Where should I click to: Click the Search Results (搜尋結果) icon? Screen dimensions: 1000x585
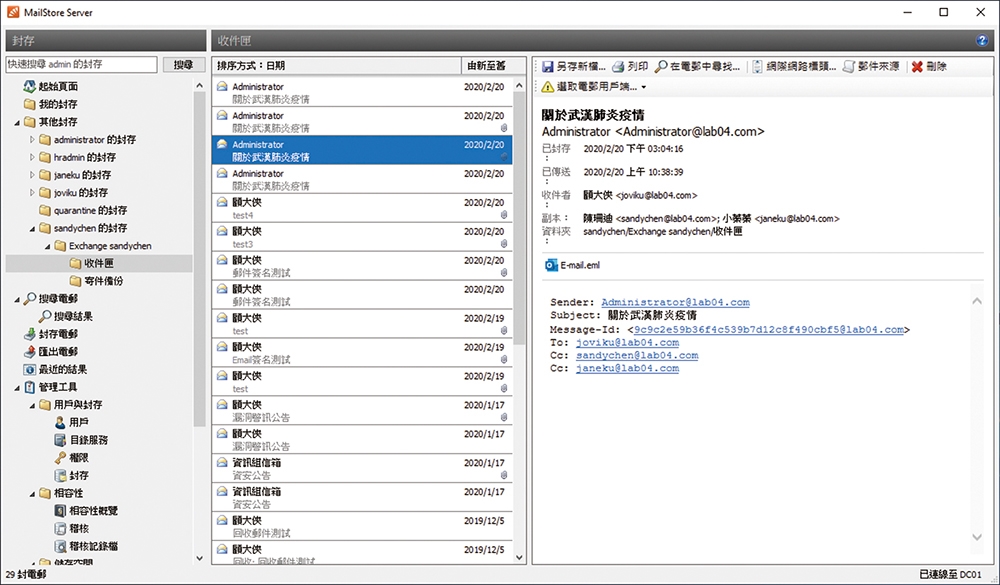[x=45, y=316]
